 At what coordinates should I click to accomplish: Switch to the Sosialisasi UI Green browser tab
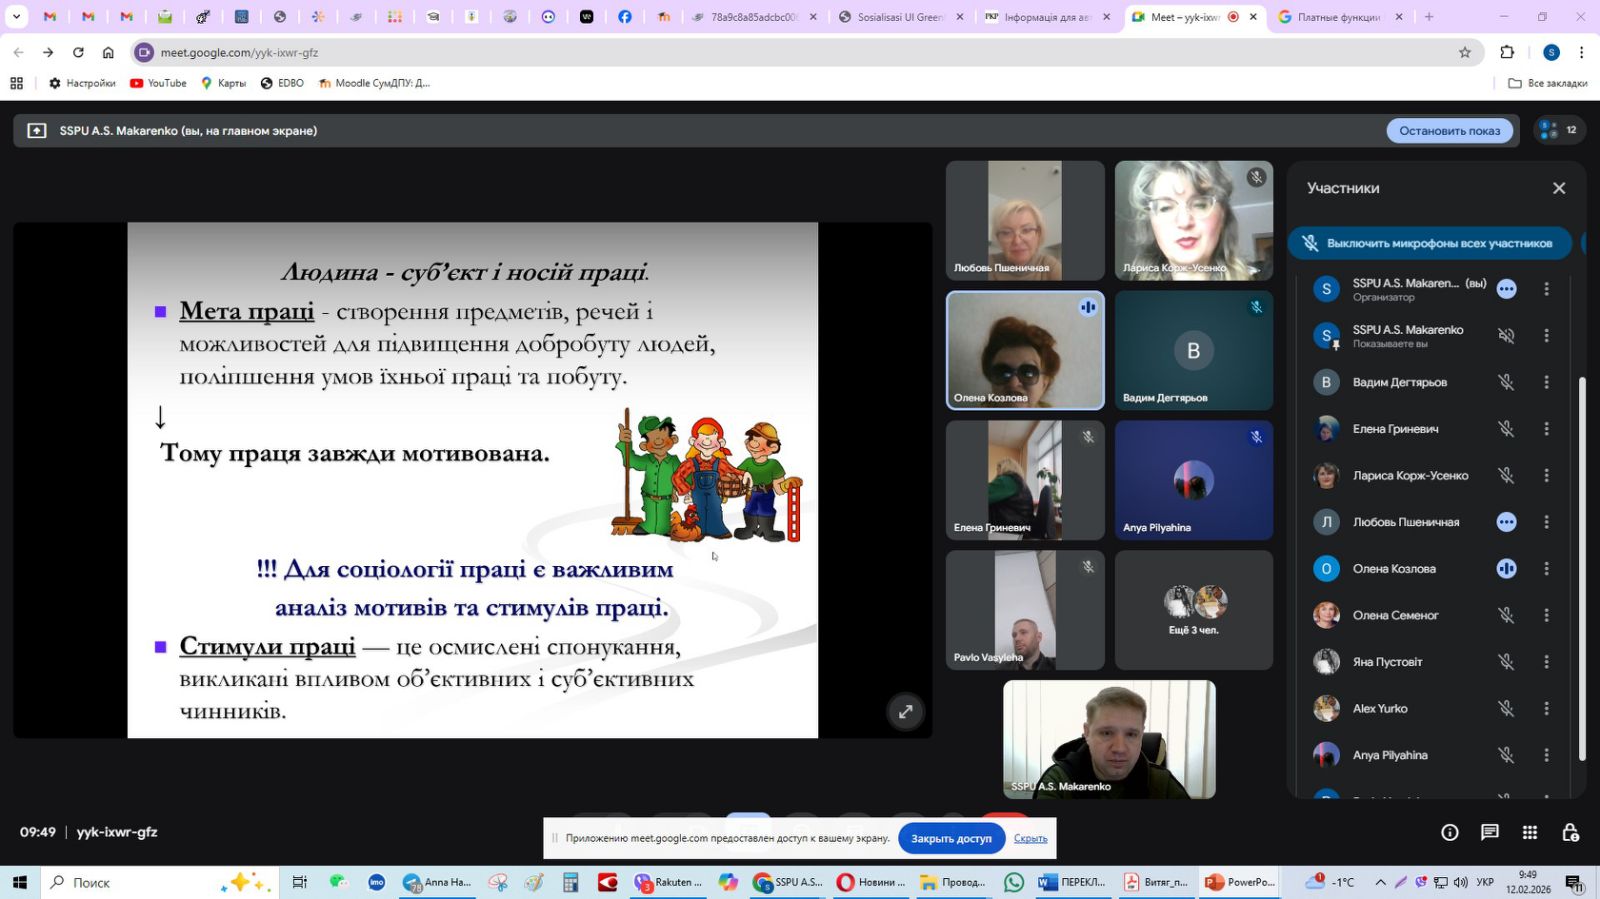[x=899, y=17]
